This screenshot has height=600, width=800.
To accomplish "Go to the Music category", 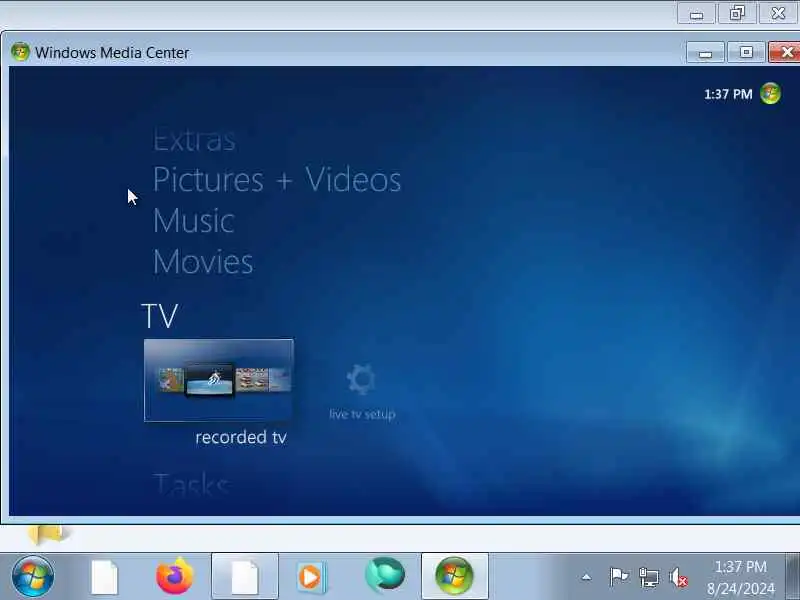I will click(194, 221).
